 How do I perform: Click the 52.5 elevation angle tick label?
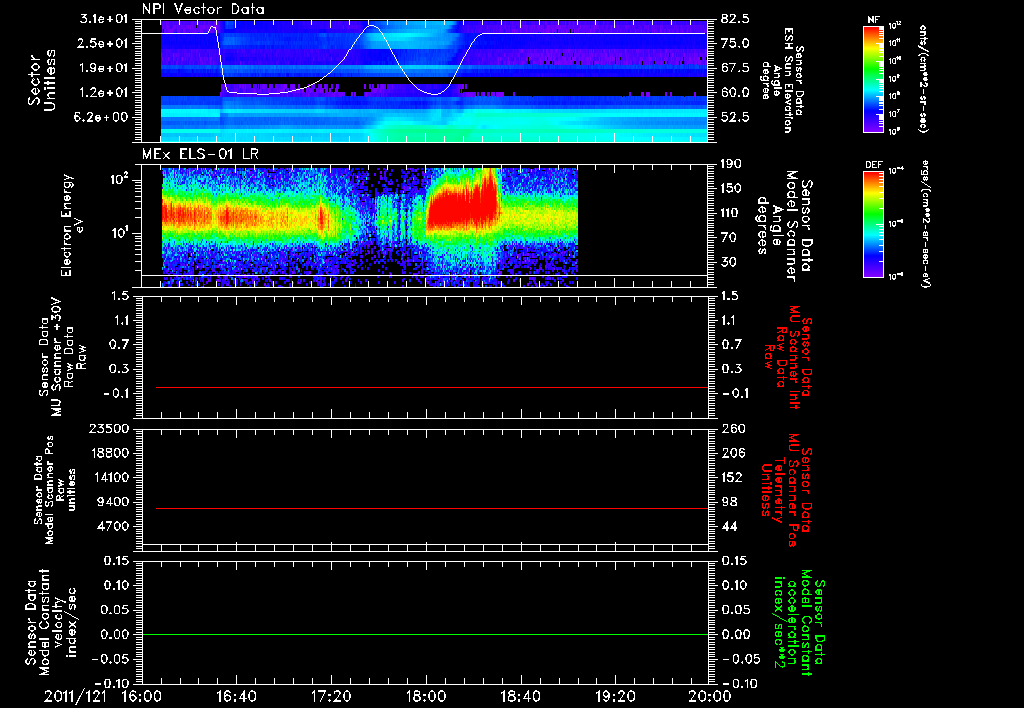(x=735, y=118)
